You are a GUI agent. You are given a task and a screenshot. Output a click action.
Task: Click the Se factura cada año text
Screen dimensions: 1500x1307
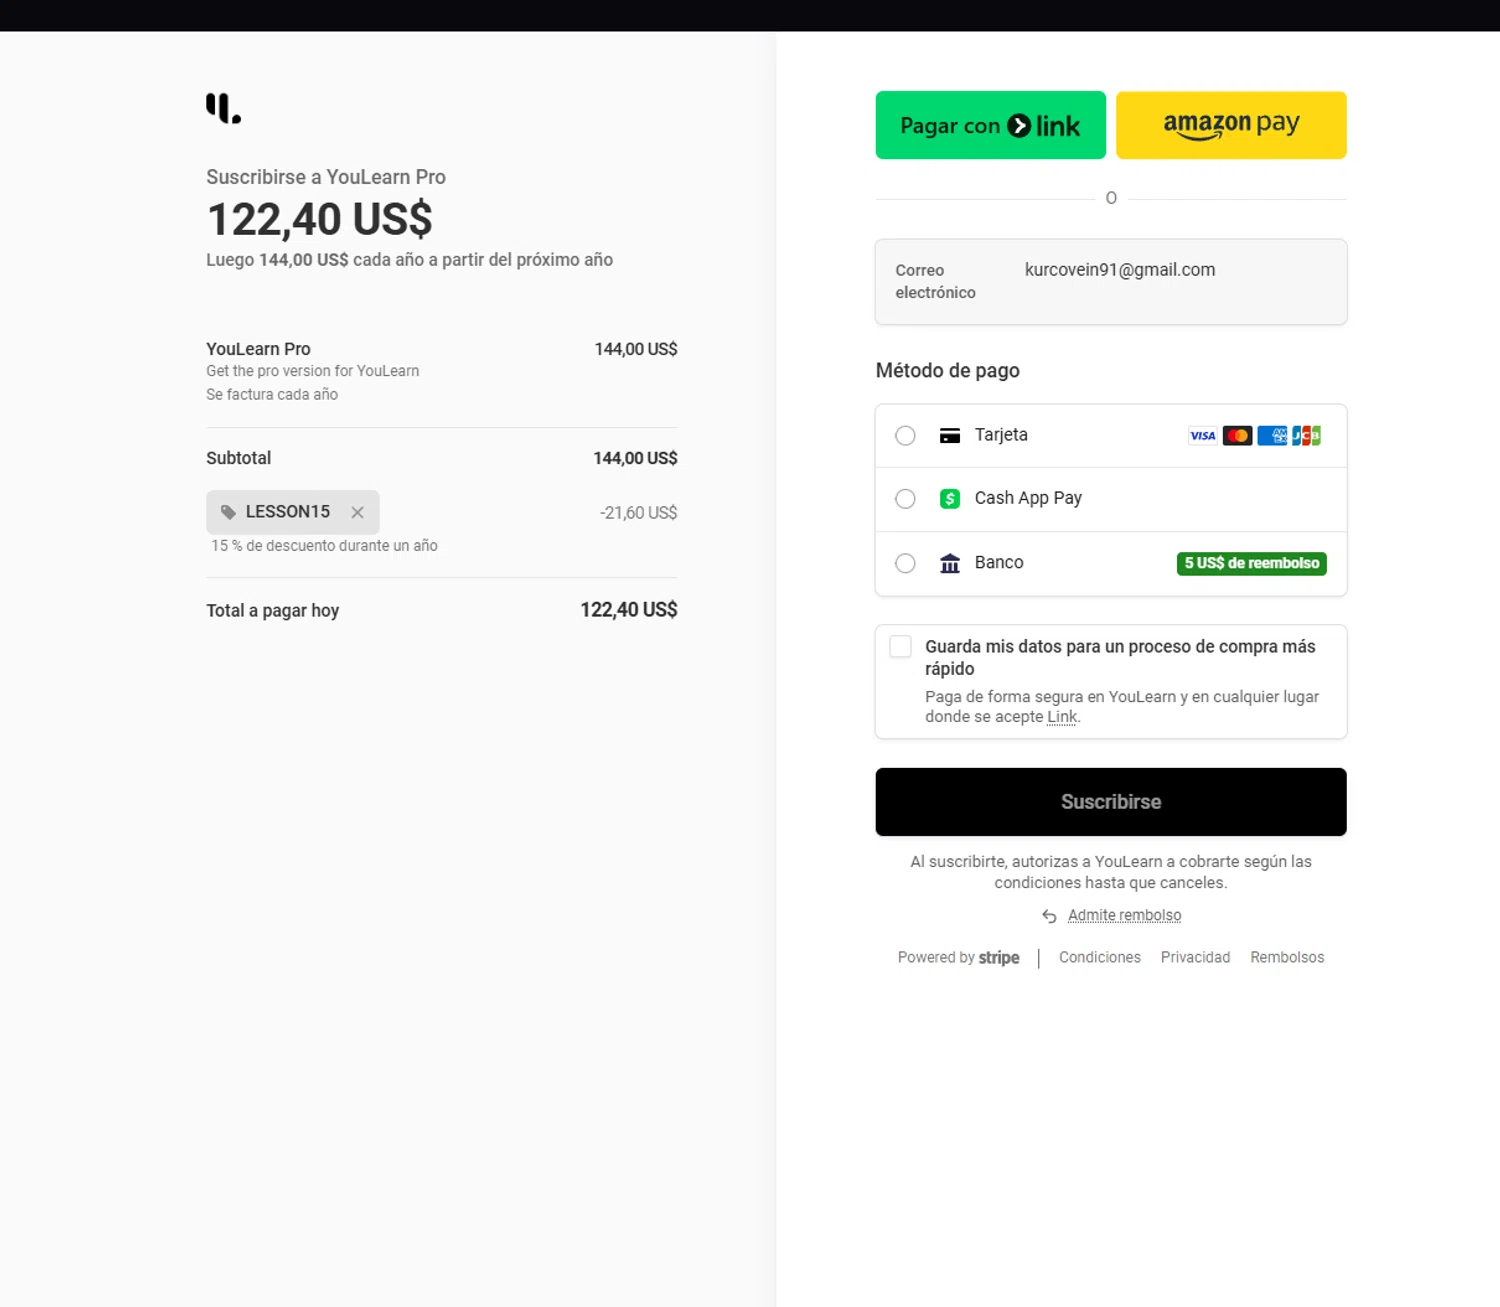tap(272, 395)
